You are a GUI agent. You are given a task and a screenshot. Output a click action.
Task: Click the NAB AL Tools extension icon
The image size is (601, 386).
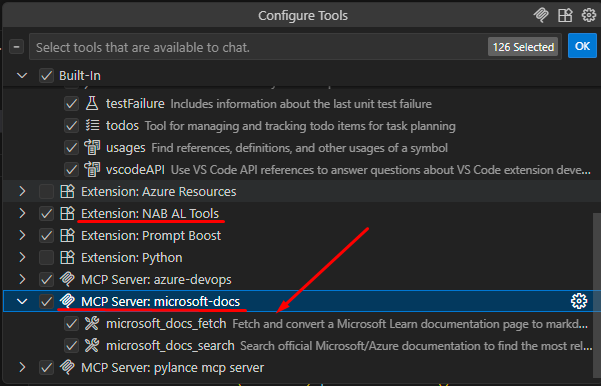click(67, 213)
